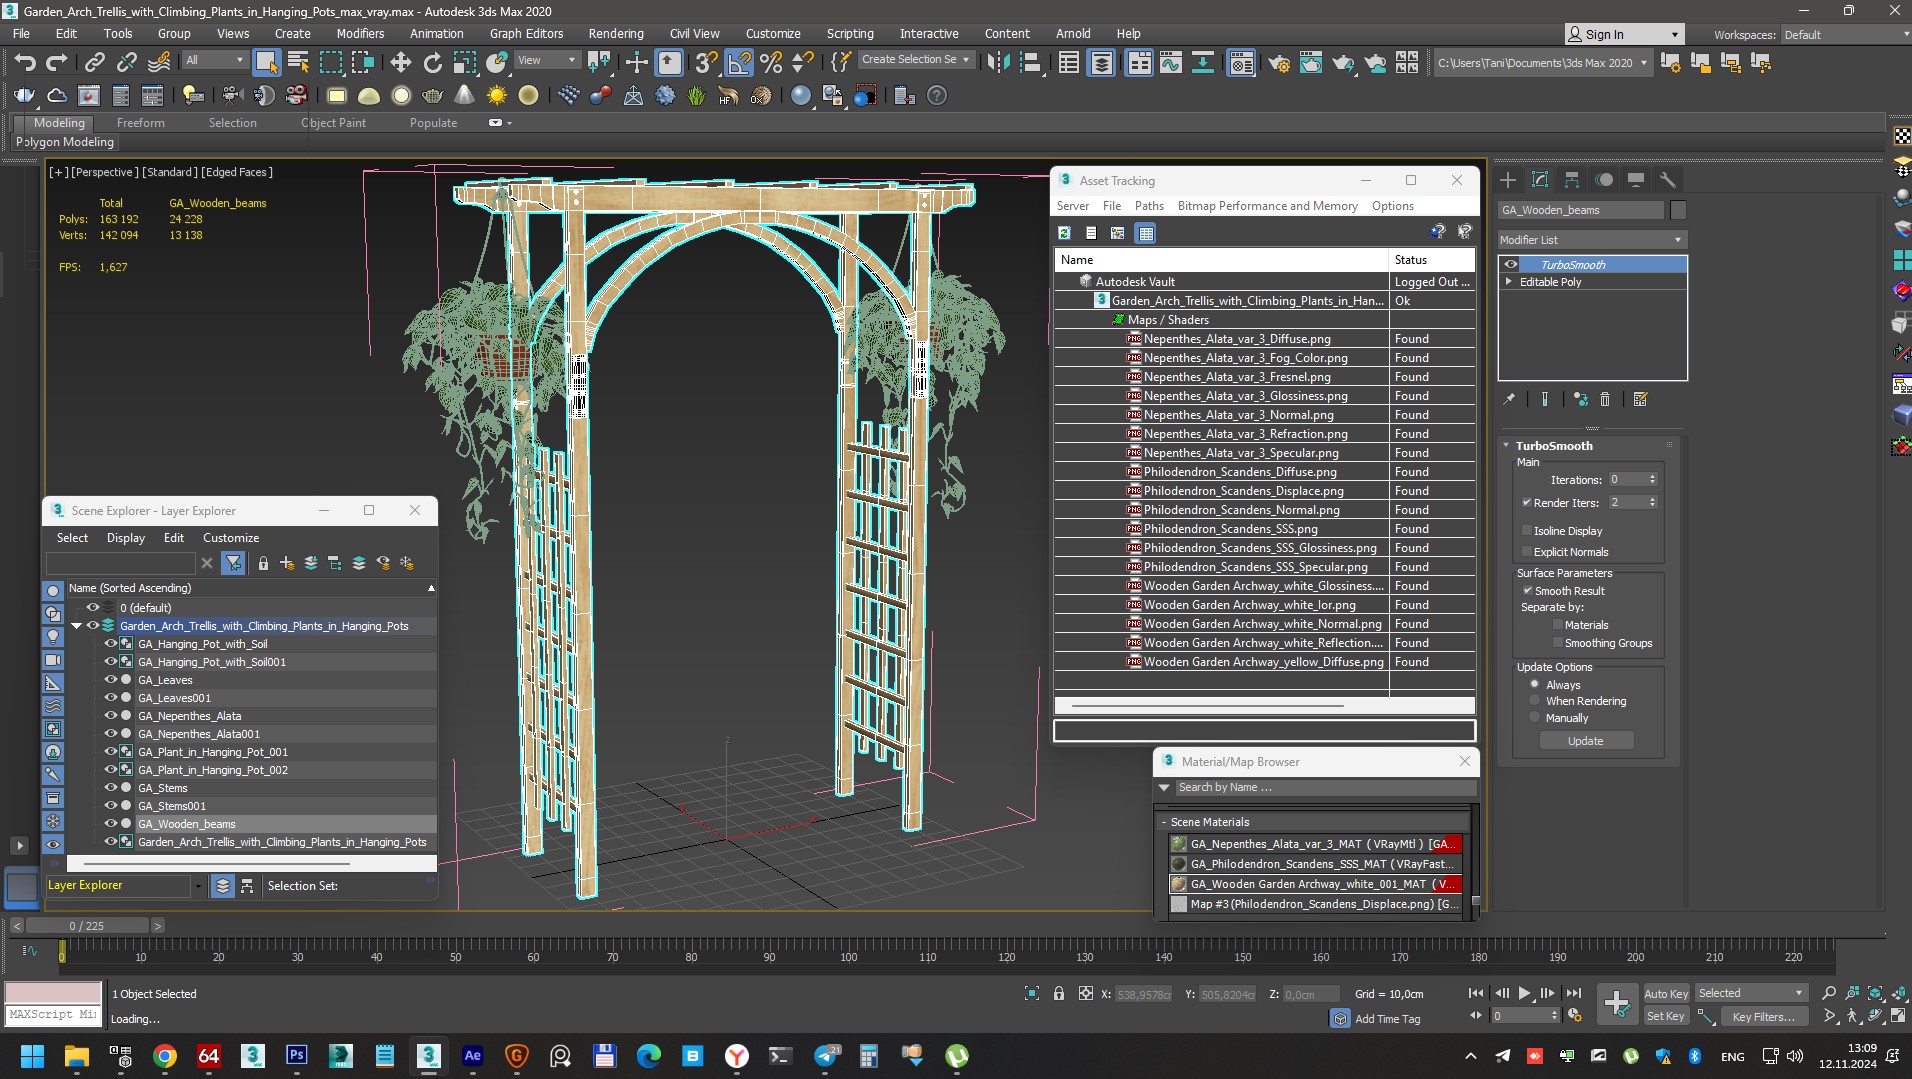Enable separate by Smoothing Groups
Image resolution: width=1912 pixels, height=1079 pixels.
point(1557,643)
